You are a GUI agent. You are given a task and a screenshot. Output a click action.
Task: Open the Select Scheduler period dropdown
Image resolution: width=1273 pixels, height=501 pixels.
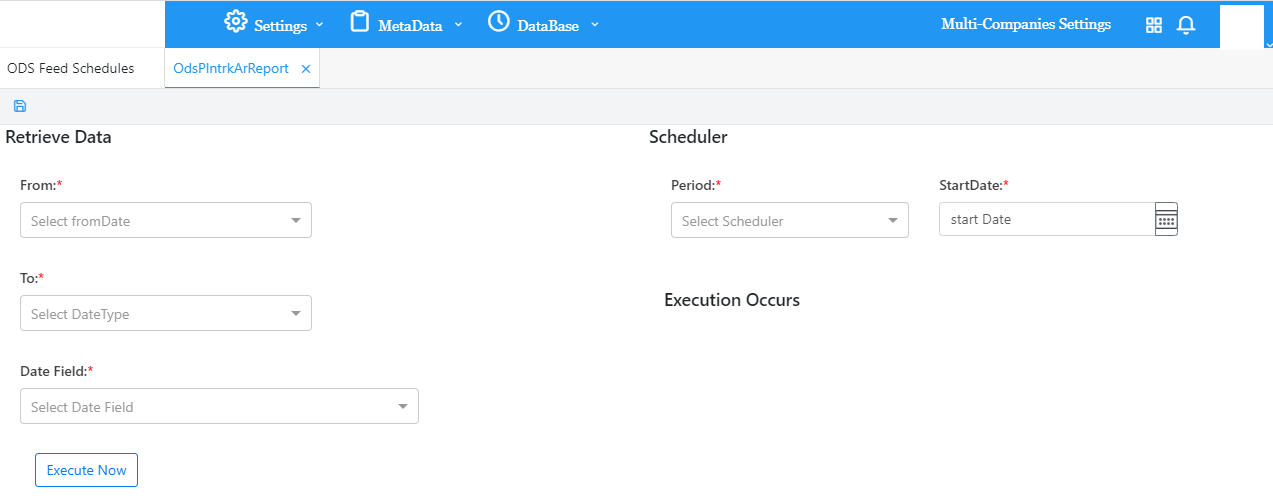tap(789, 221)
